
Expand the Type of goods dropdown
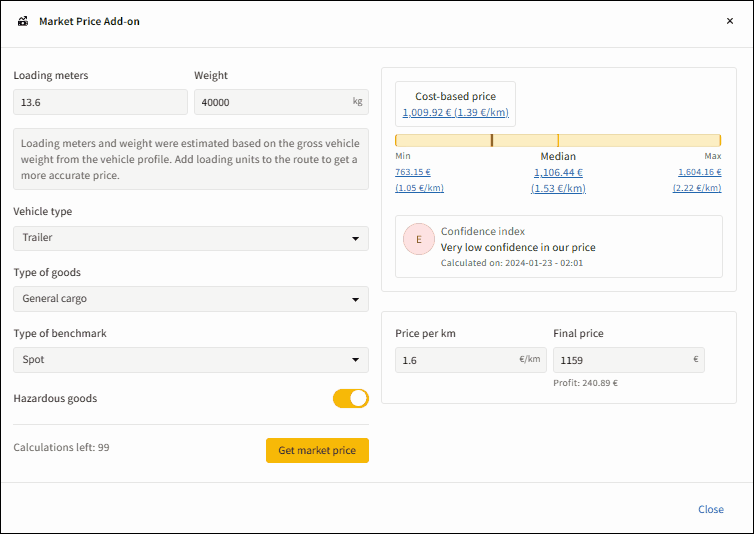tap(191, 299)
